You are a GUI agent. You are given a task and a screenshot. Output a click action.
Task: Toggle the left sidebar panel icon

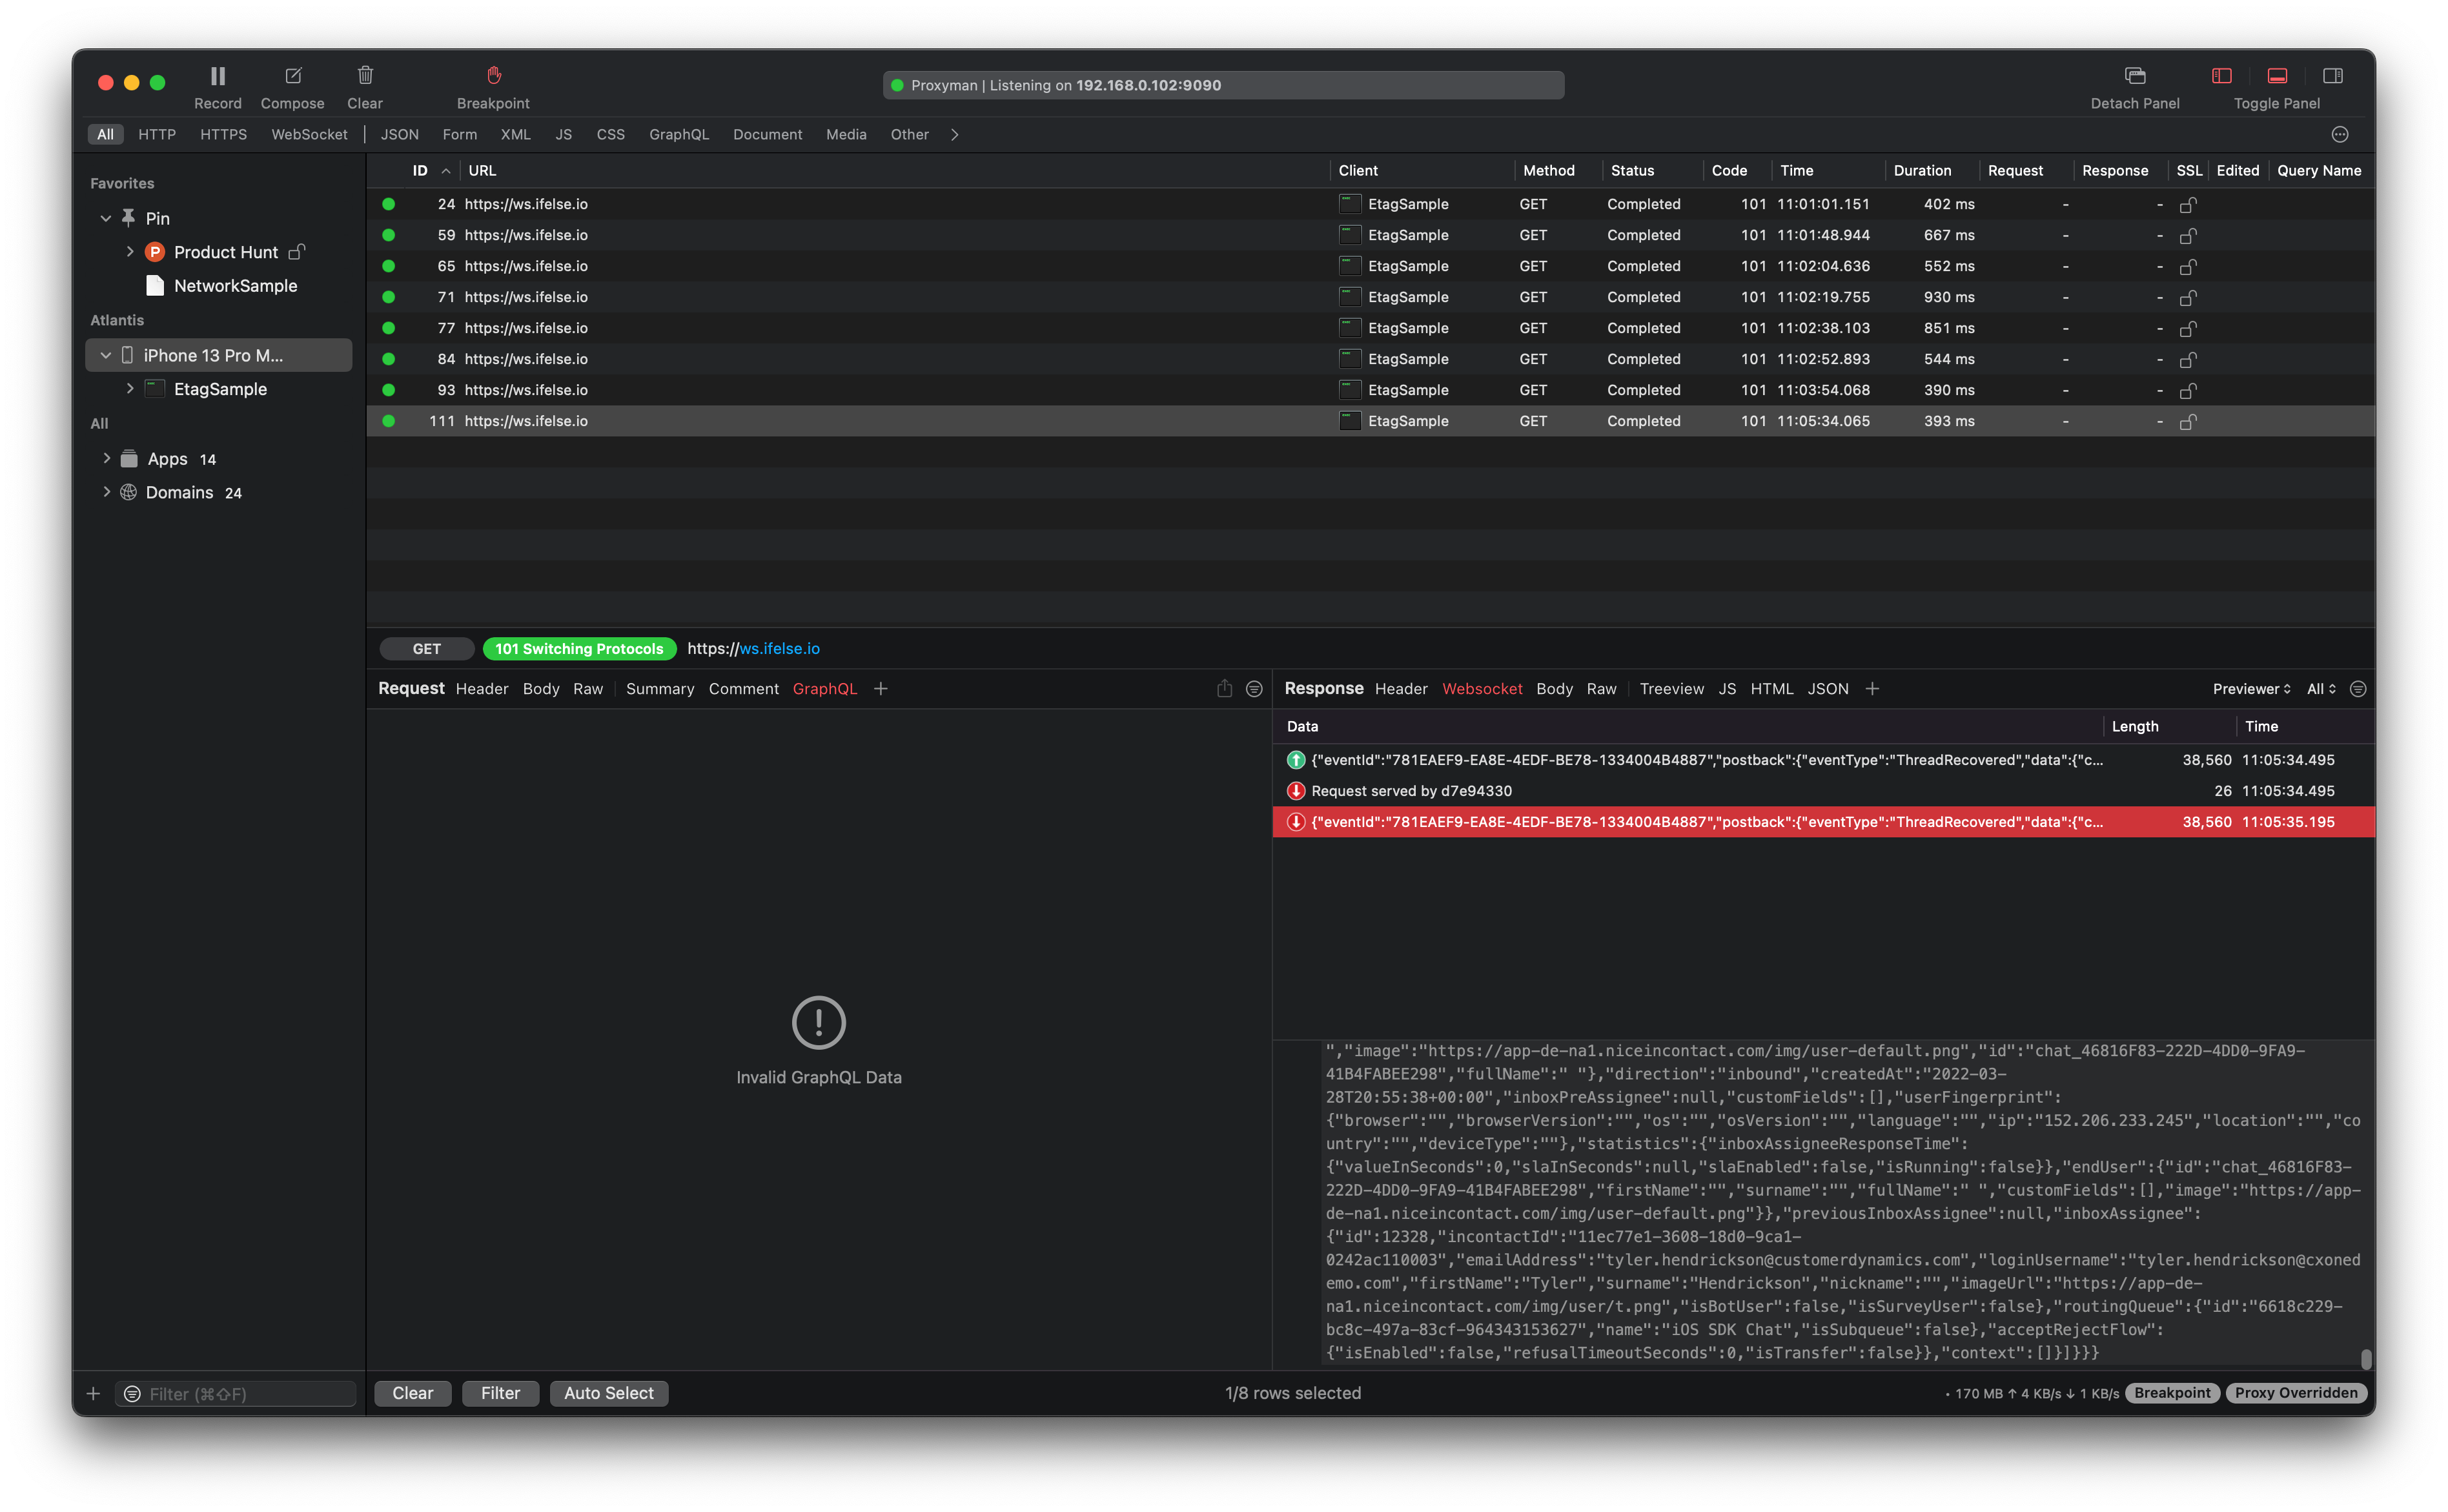coord(2221,77)
